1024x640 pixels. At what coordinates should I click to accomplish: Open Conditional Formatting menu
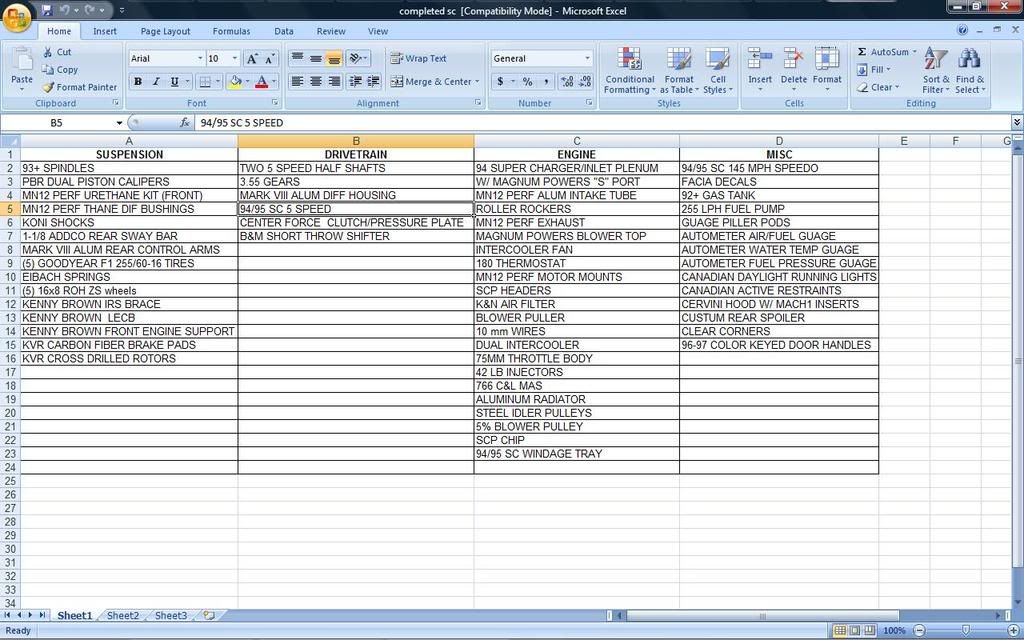[x=630, y=71]
